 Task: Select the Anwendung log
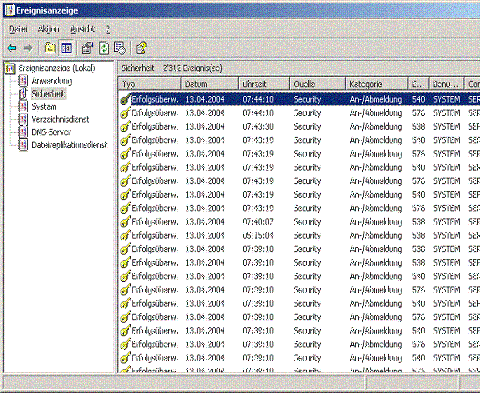(52, 81)
